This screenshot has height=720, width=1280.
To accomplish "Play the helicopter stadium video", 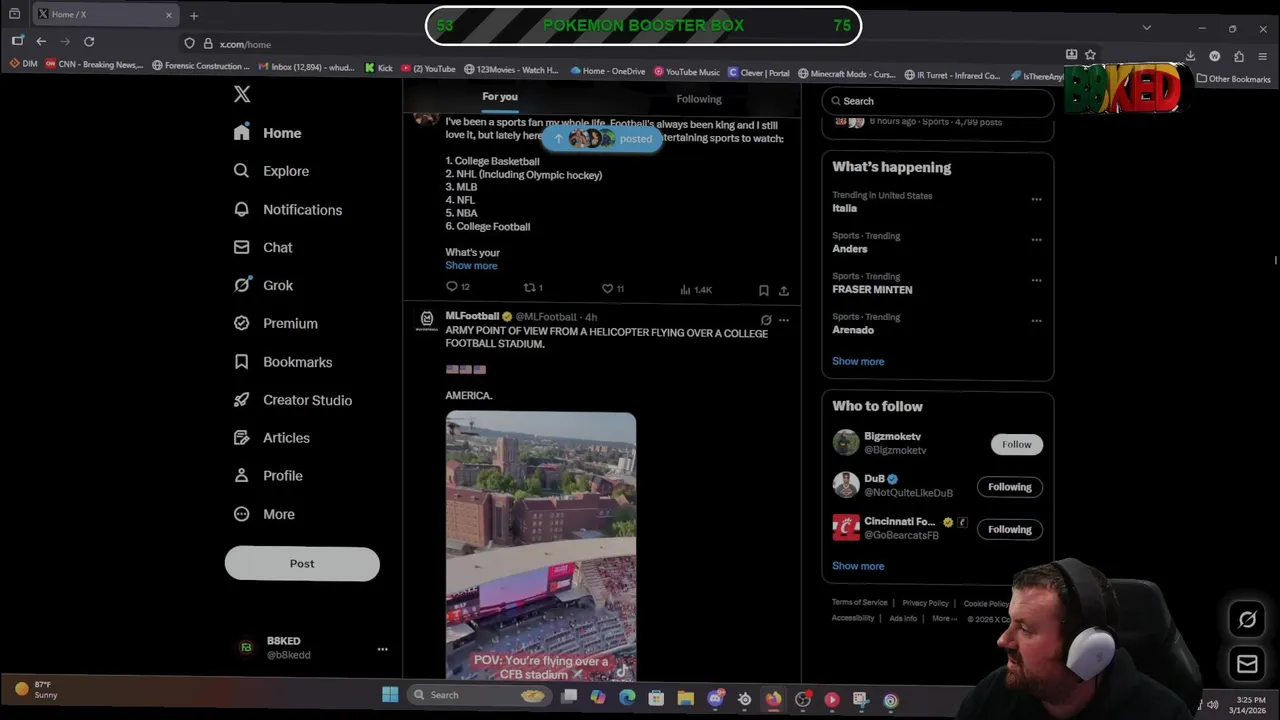I will [541, 546].
